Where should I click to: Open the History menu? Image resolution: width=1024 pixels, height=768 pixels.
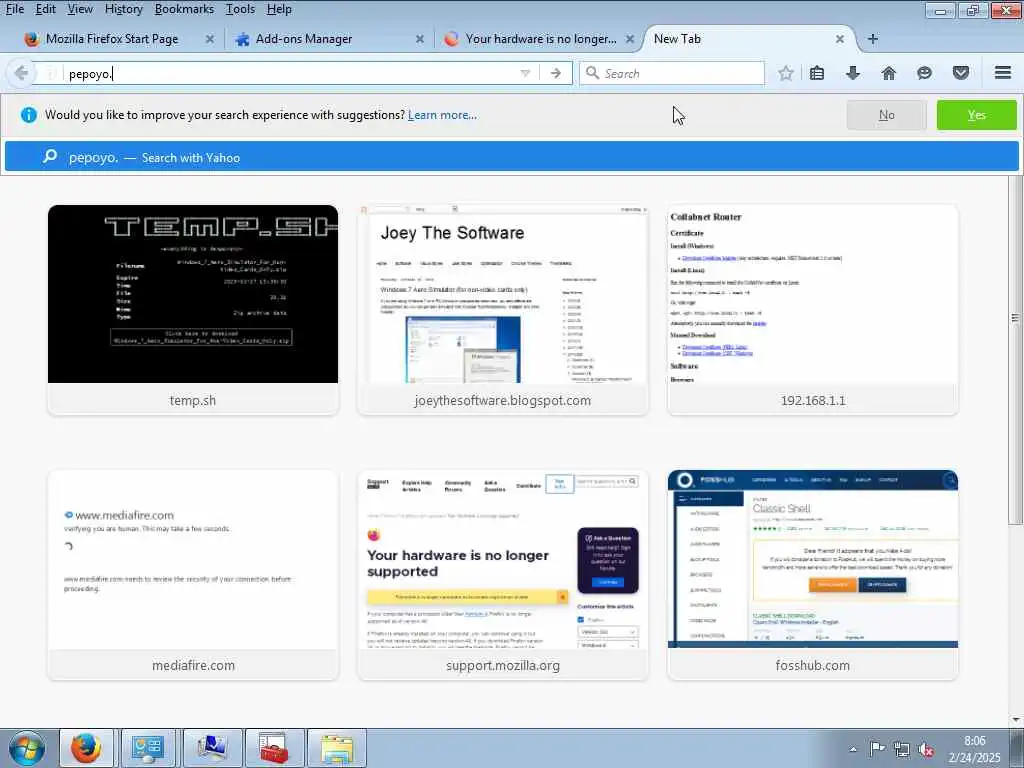[x=123, y=9]
